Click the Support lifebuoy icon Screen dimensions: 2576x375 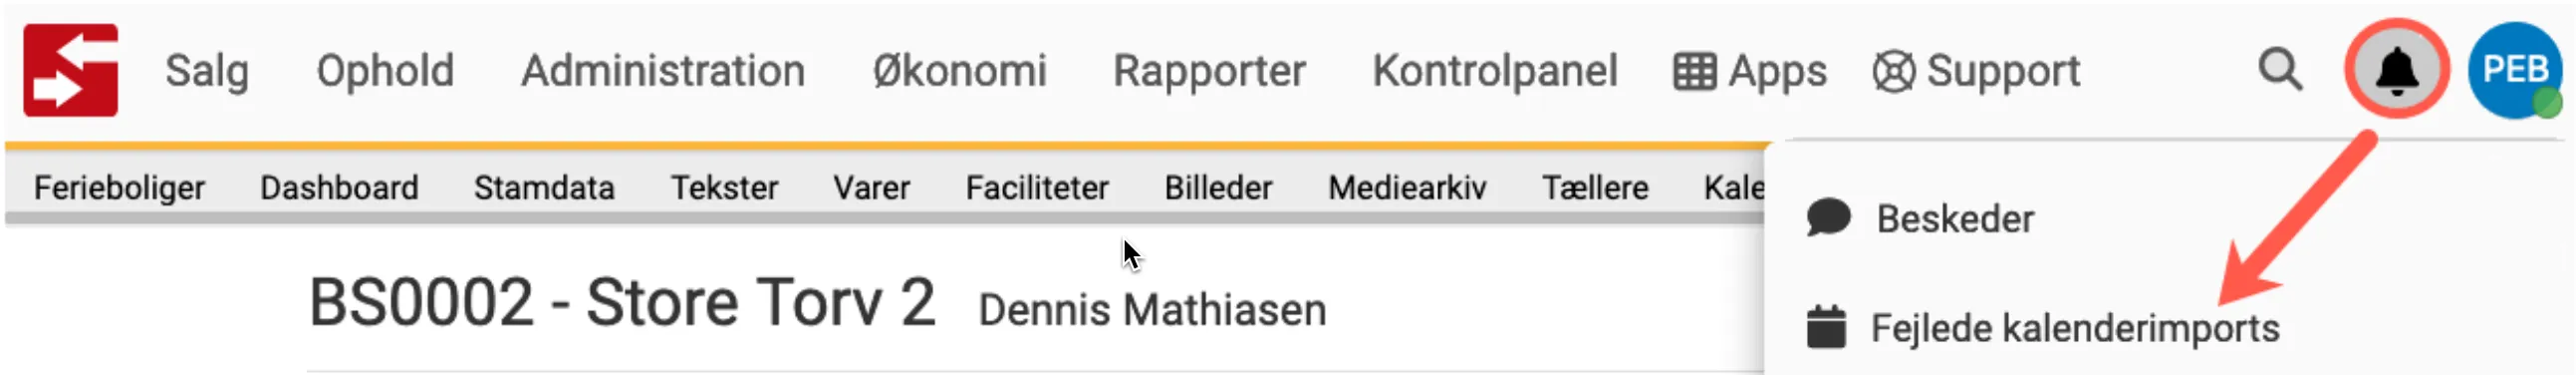point(1894,71)
